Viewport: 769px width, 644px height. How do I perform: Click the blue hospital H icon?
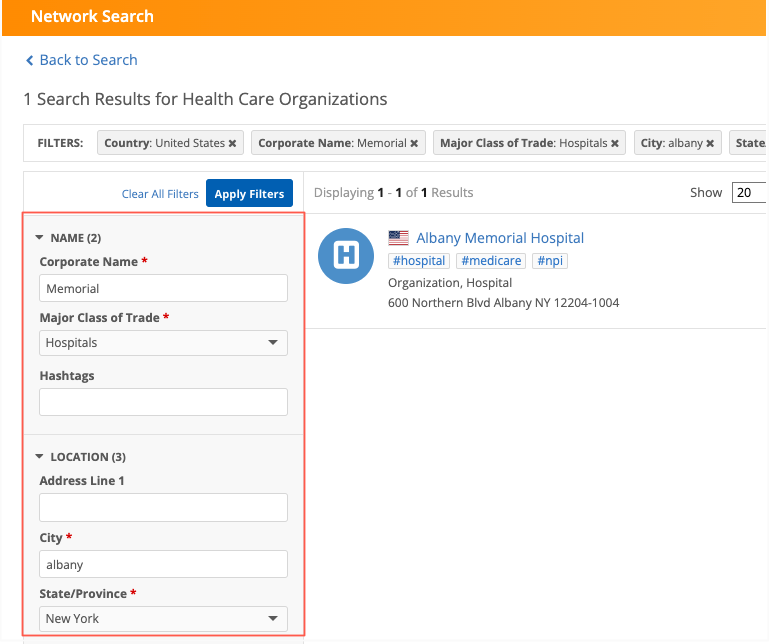click(345, 256)
